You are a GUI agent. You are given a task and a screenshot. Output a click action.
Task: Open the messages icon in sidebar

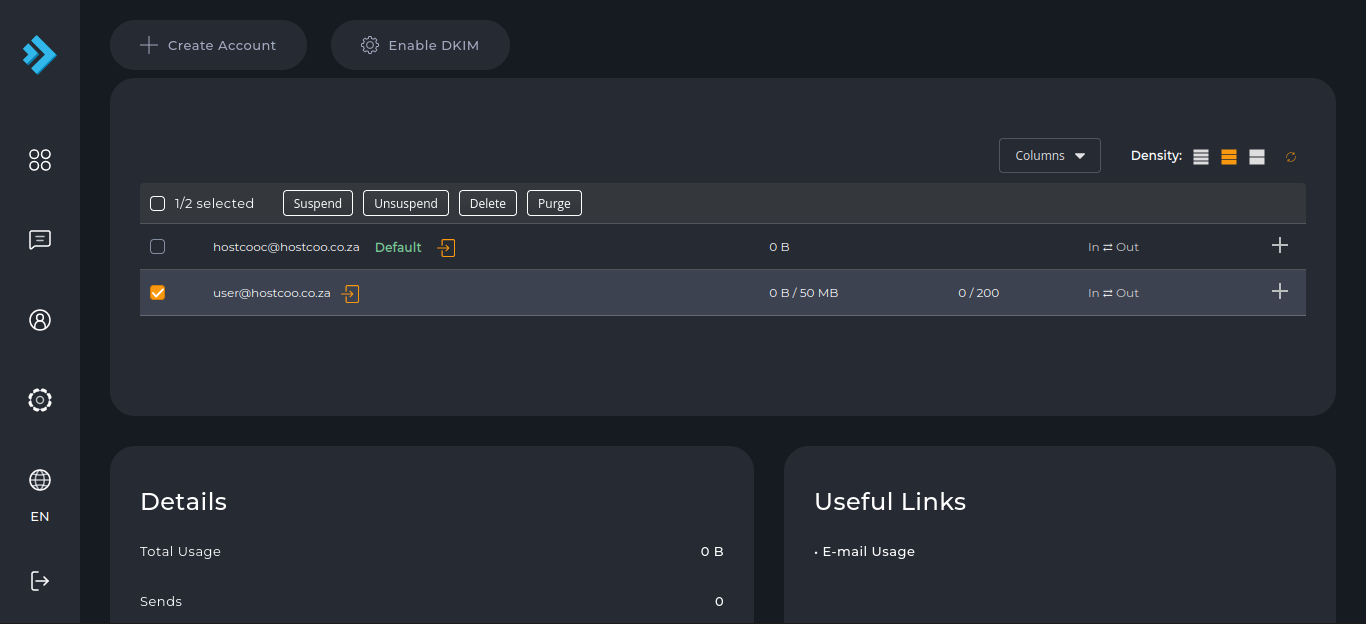coord(40,240)
